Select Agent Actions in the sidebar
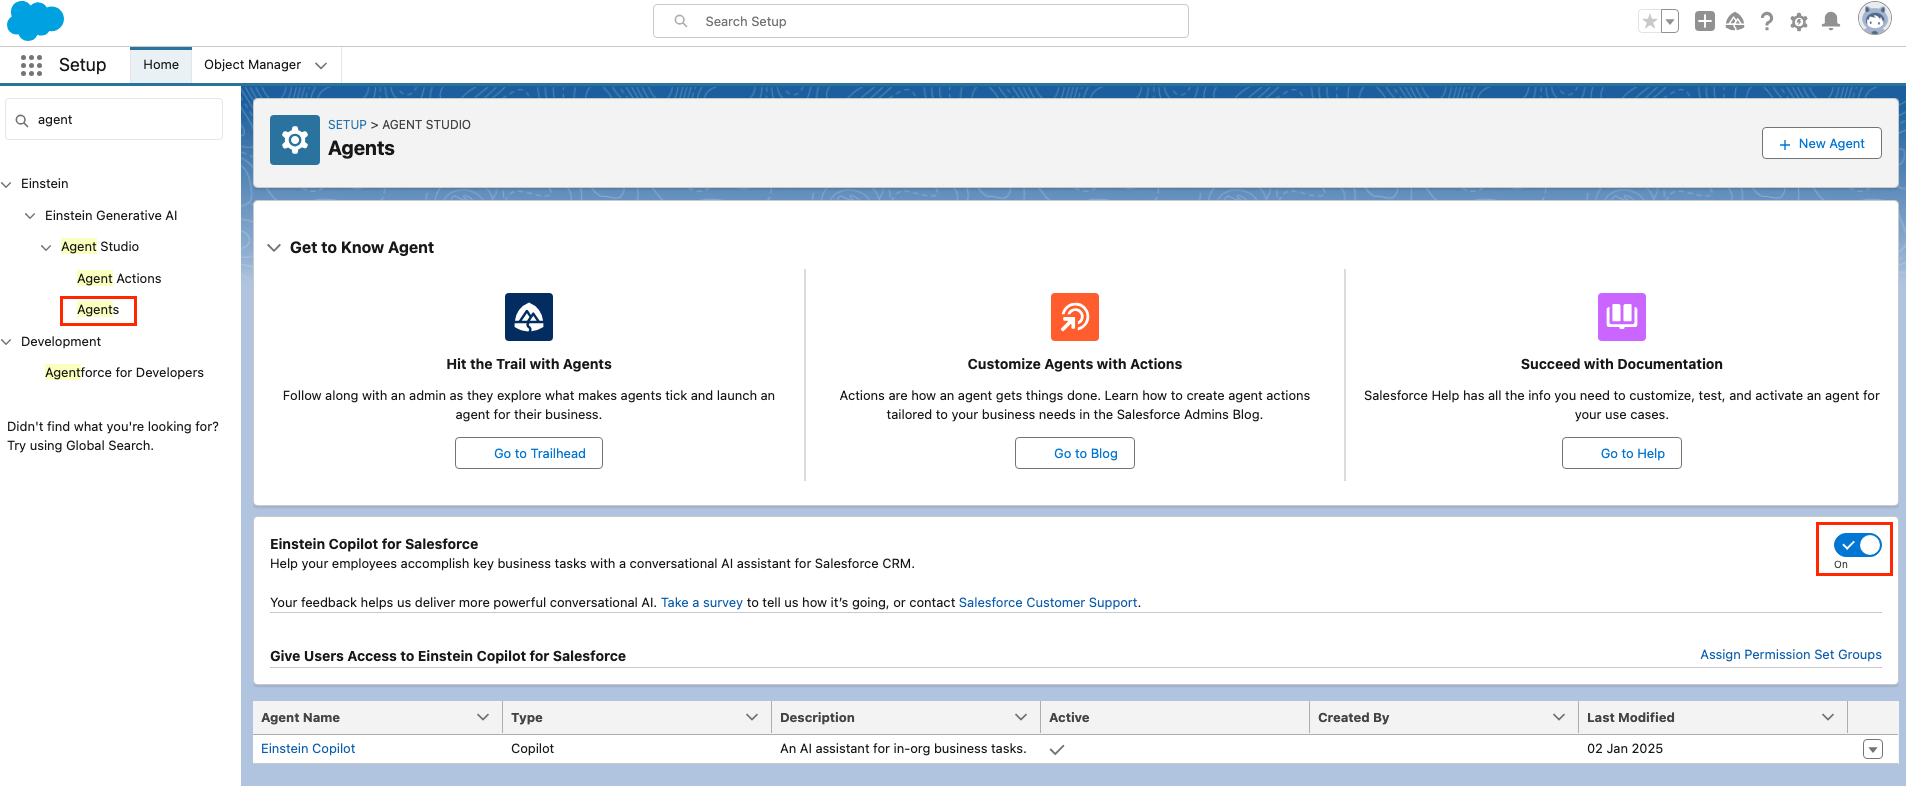Viewport: 1906px width, 786px height. [119, 279]
